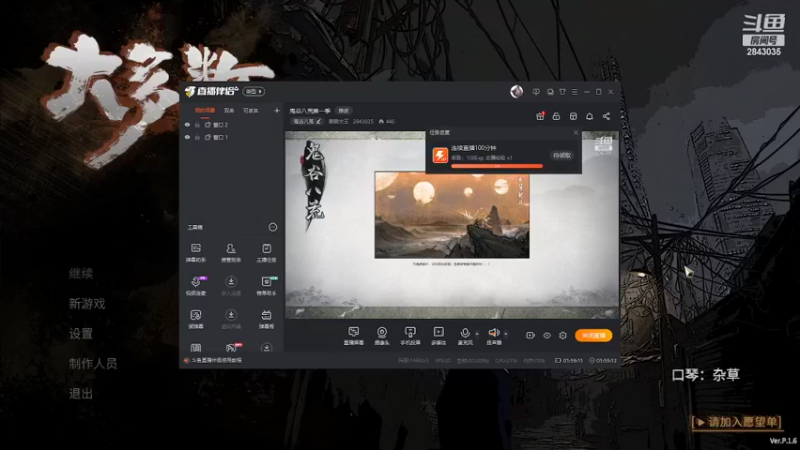Open the skin shirt icon in title bar
Screen dimensions: 800x450
[x=562, y=92]
